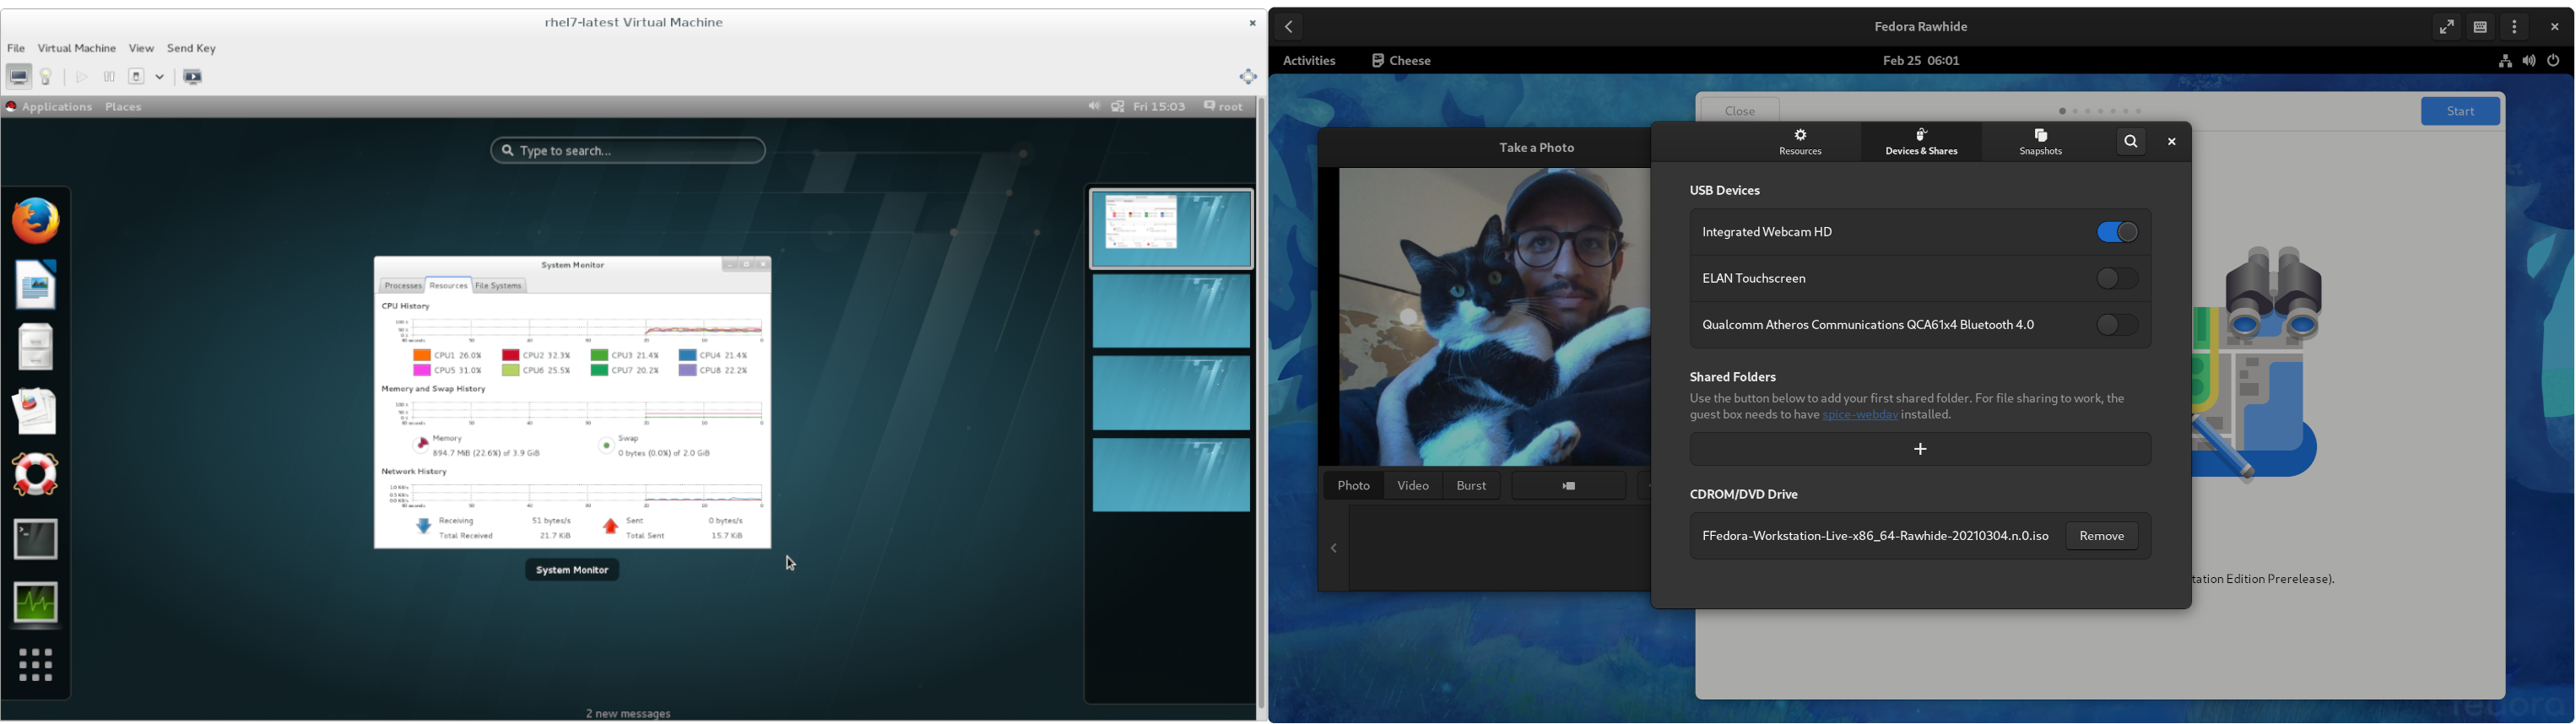2576x724 pixels.
Task: Open the Documents app icon in the dash
Action: (36, 411)
